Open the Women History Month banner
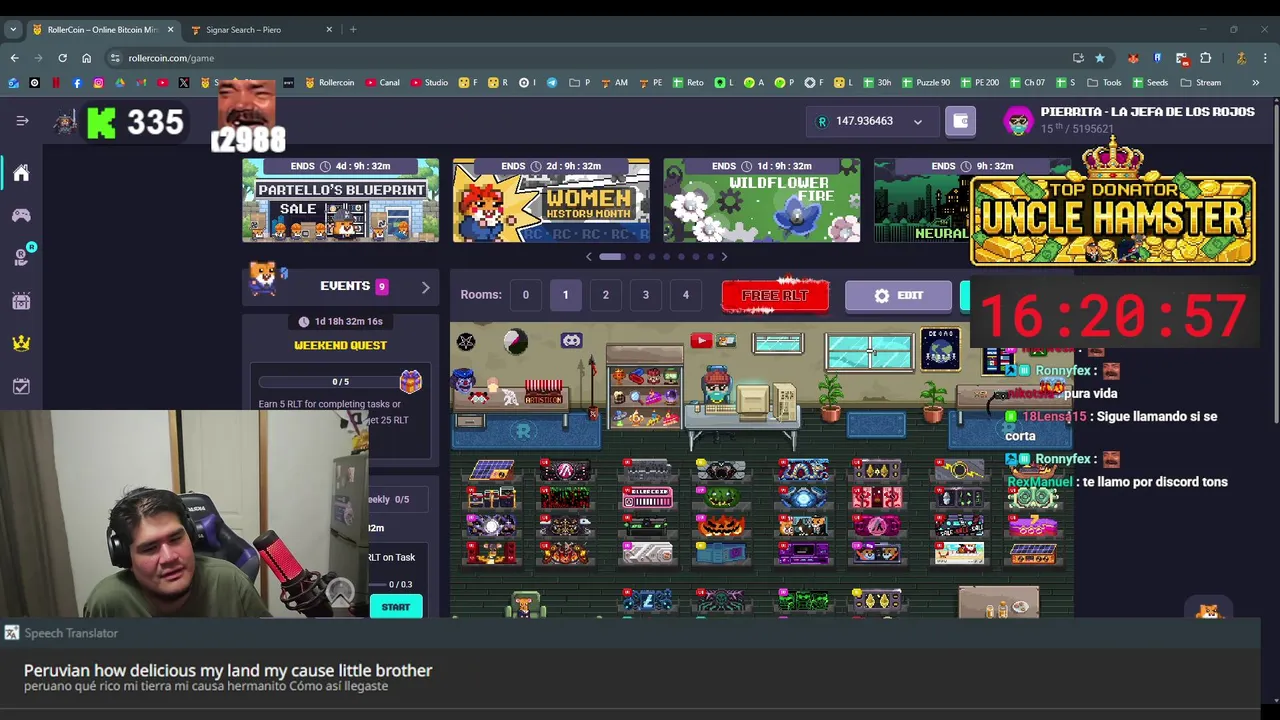This screenshot has width=1280, height=720. click(x=551, y=200)
